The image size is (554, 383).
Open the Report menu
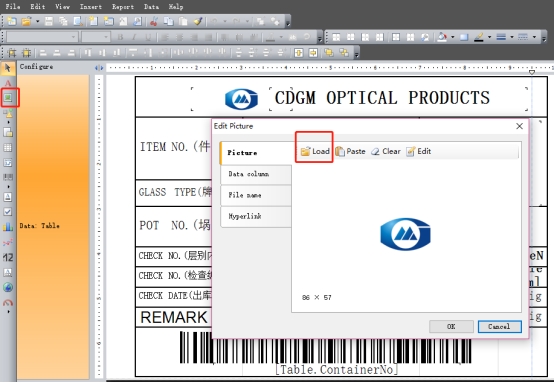pos(123,7)
